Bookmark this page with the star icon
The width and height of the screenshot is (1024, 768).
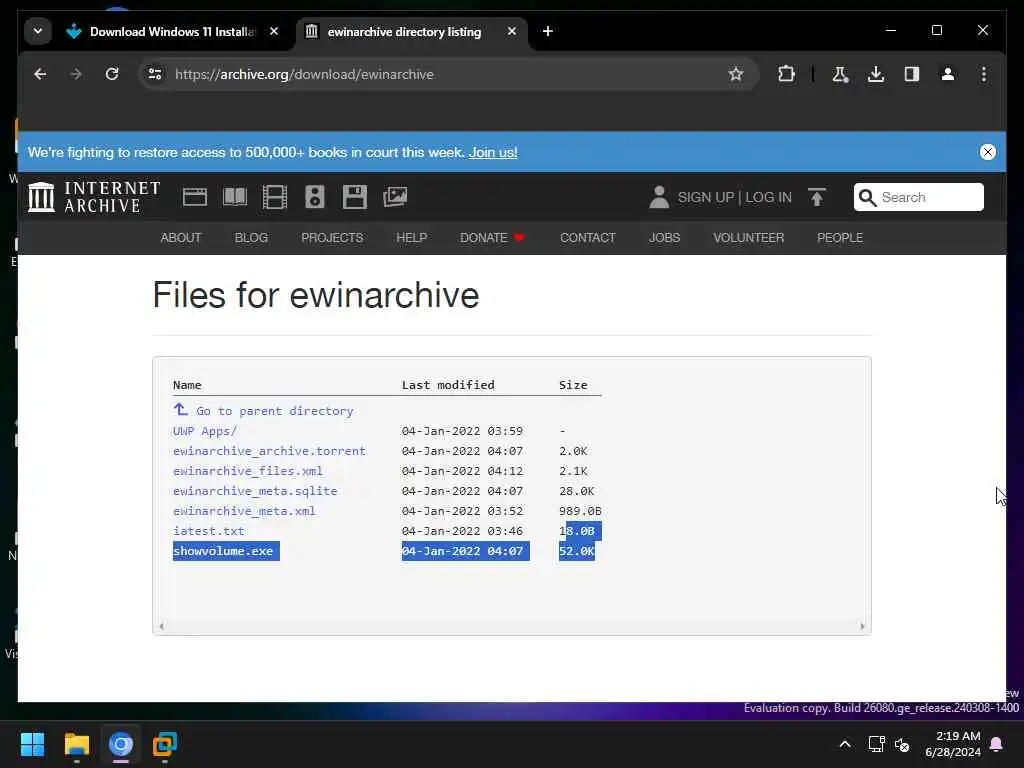pos(736,74)
